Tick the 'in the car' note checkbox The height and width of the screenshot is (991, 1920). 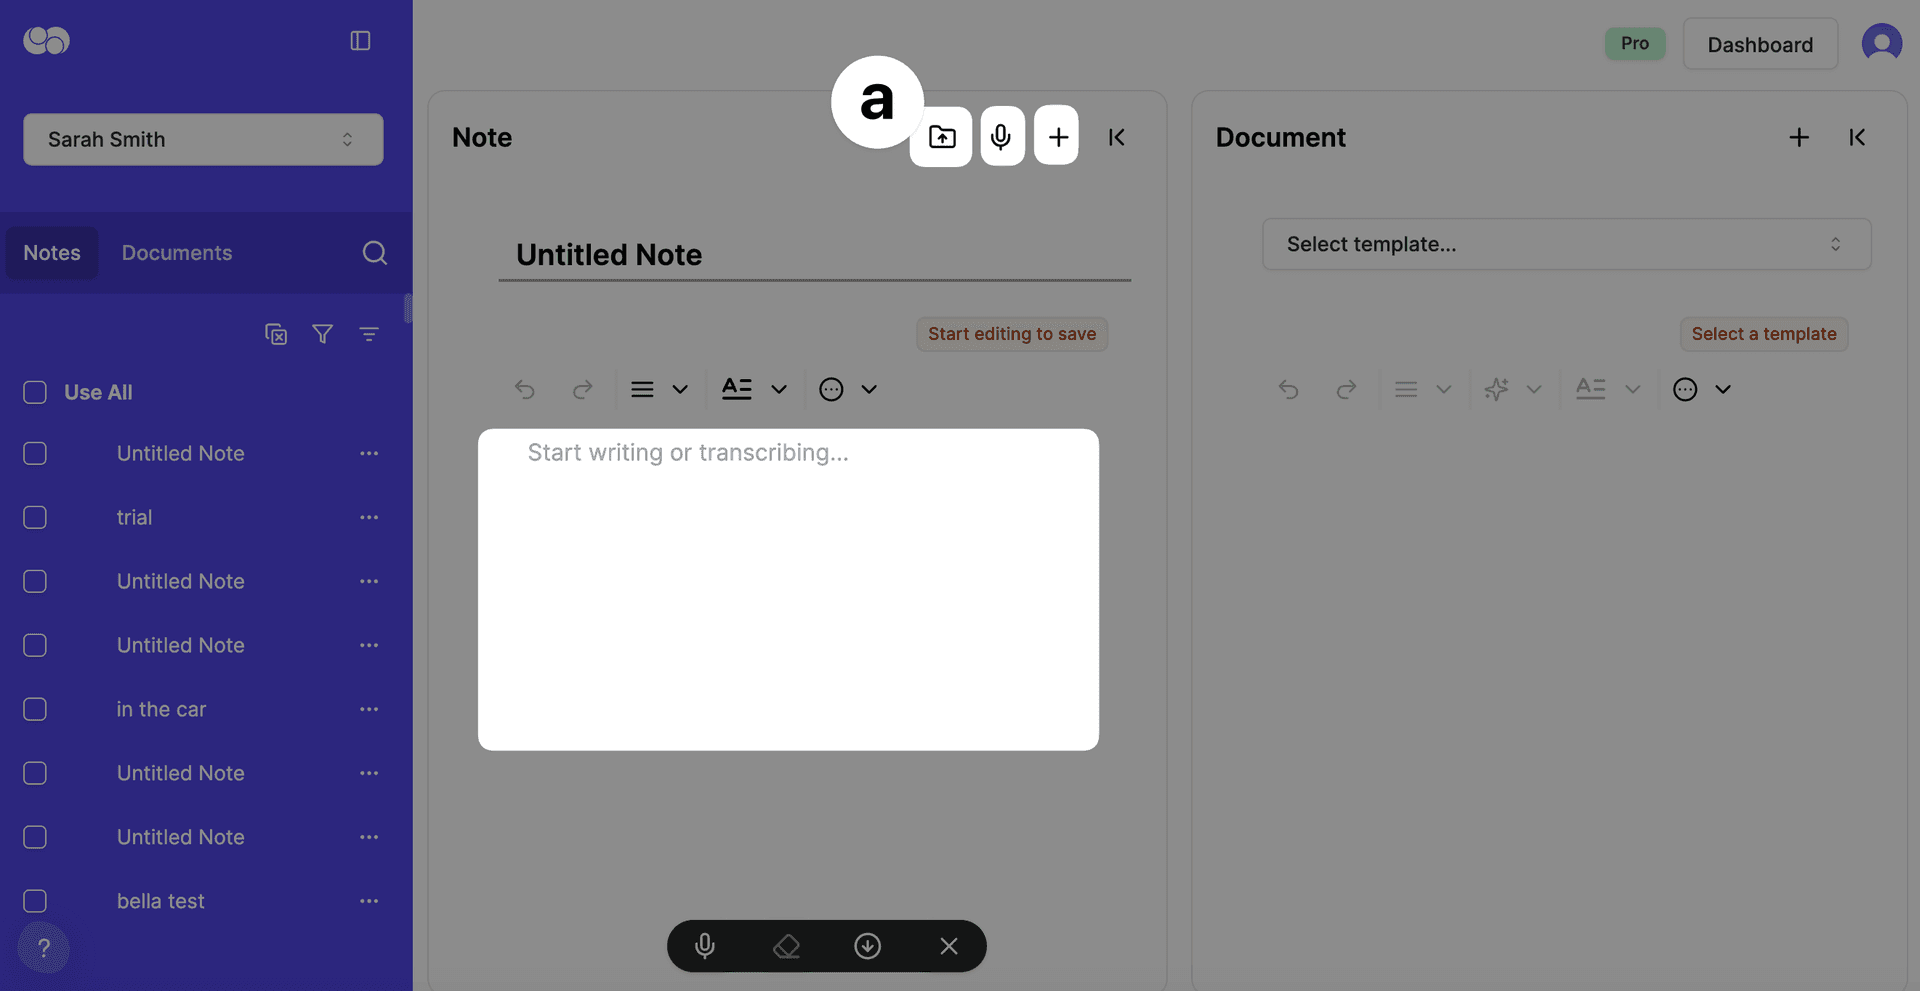35,709
